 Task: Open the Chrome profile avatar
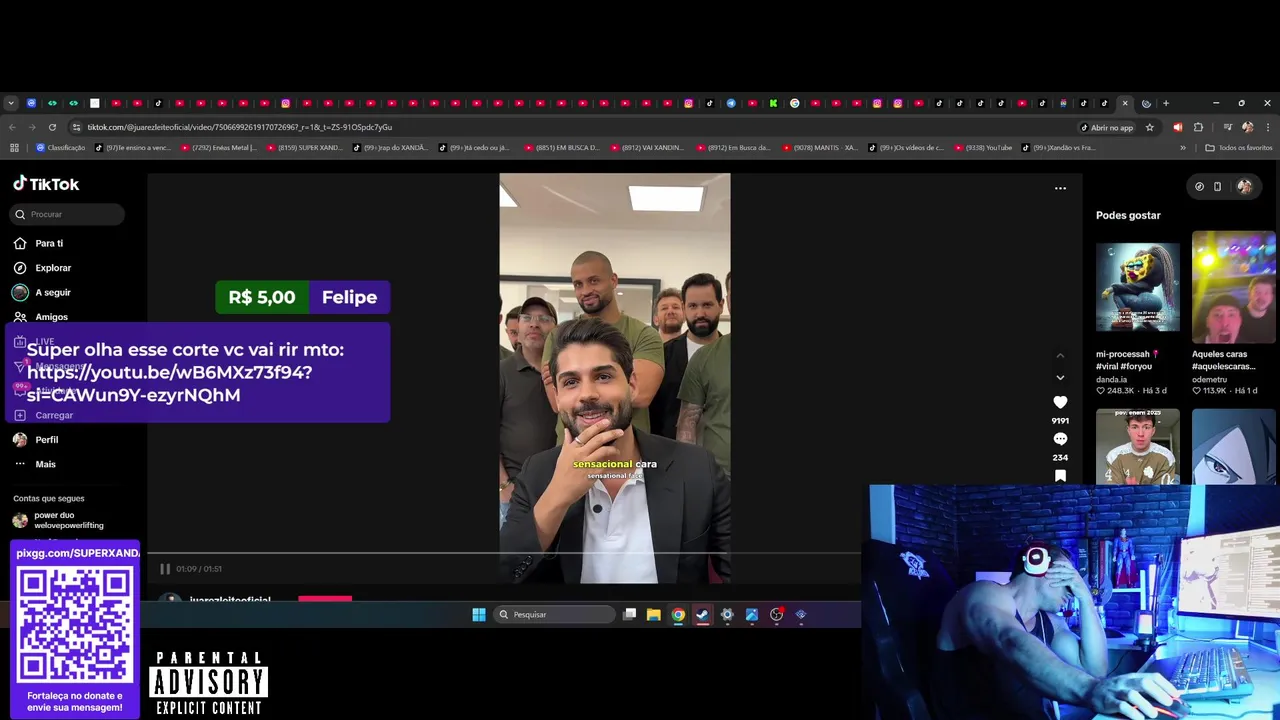[1247, 127]
